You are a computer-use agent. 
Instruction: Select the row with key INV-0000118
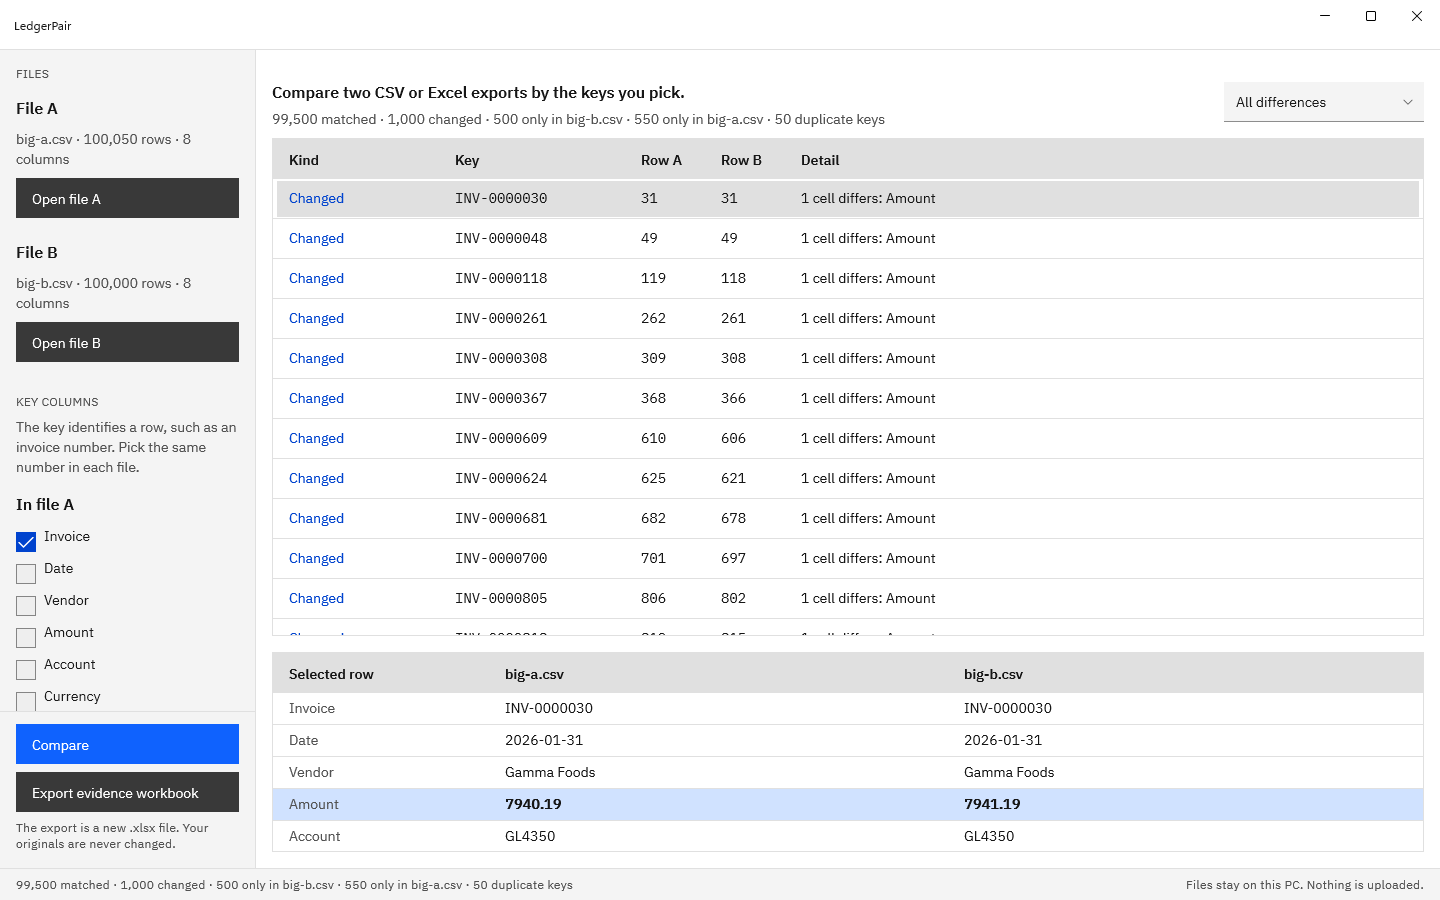point(848,278)
